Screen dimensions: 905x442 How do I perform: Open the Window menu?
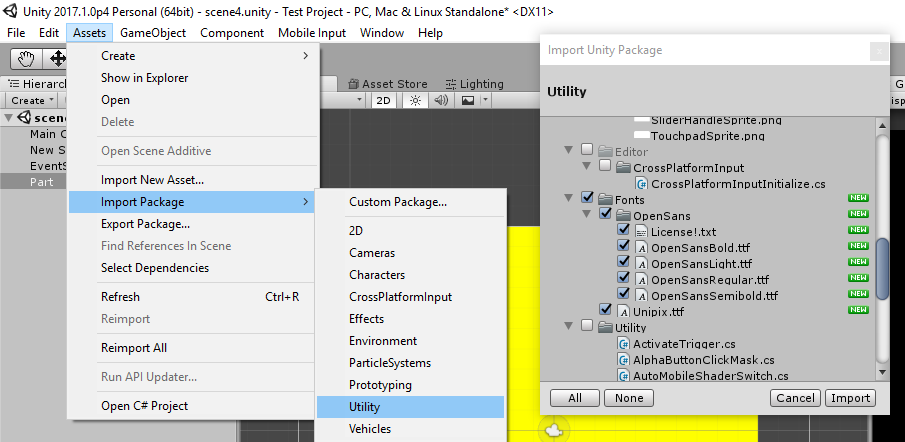click(x=382, y=33)
